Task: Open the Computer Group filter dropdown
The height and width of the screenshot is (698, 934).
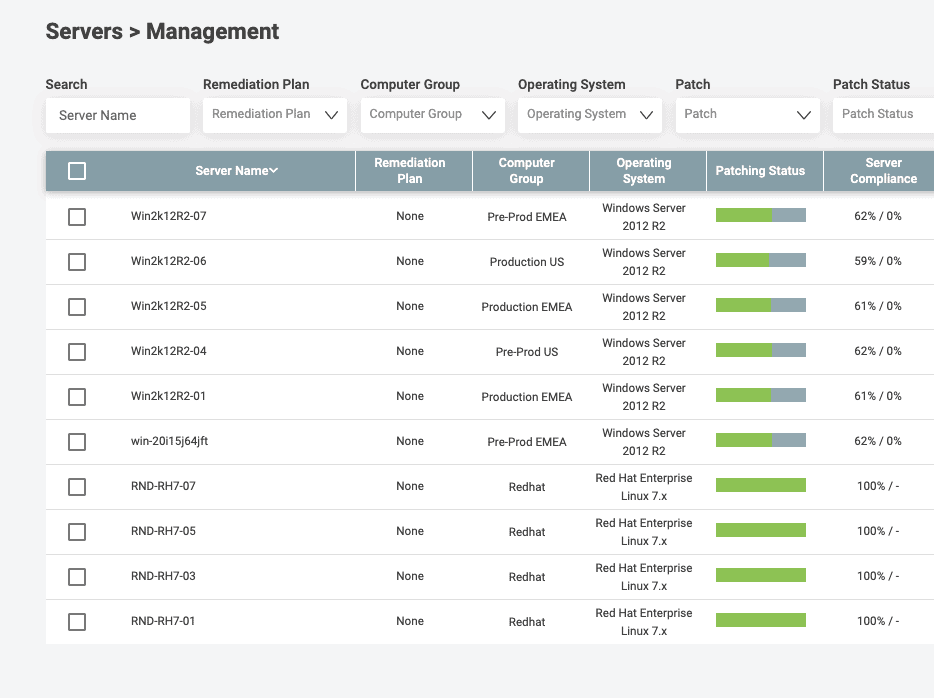Action: (x=432, y=115)
